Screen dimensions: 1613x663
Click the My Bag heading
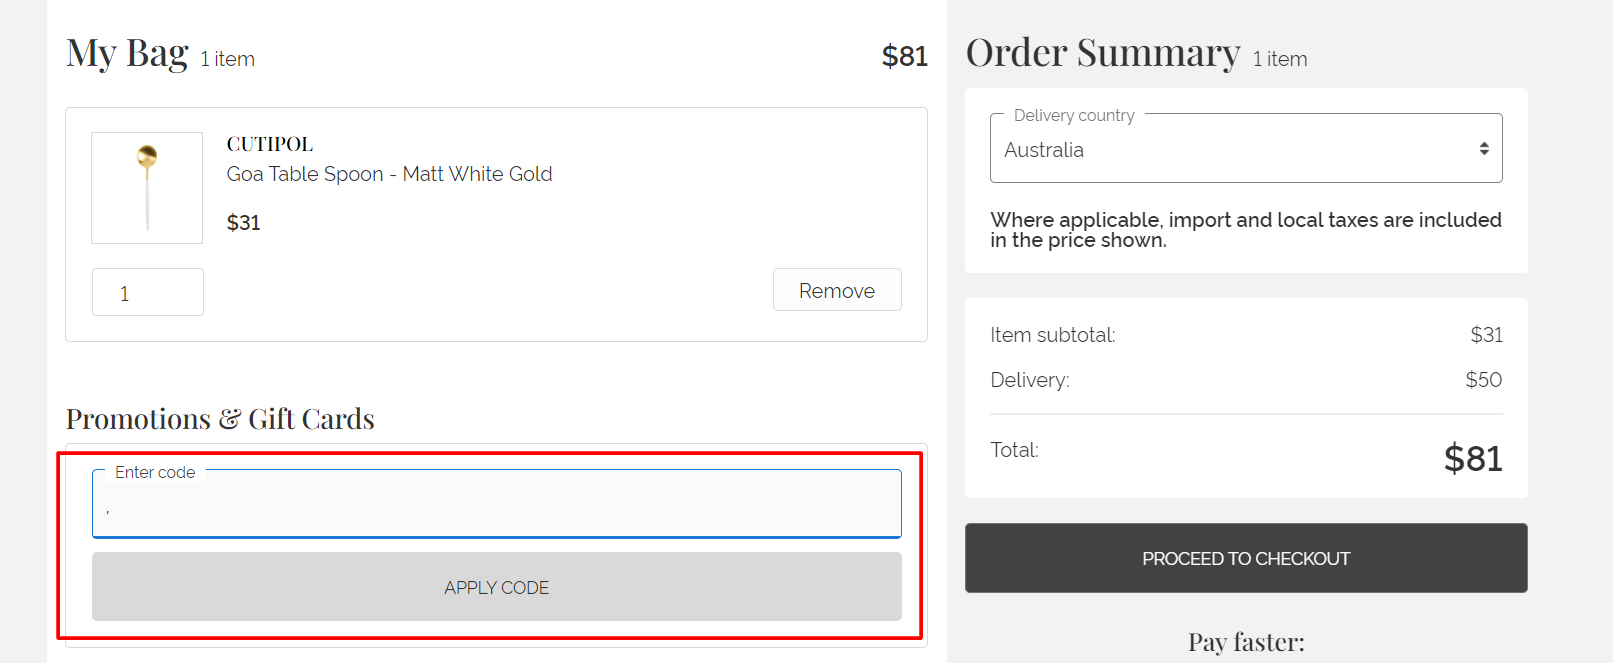[x=126, y=55]
